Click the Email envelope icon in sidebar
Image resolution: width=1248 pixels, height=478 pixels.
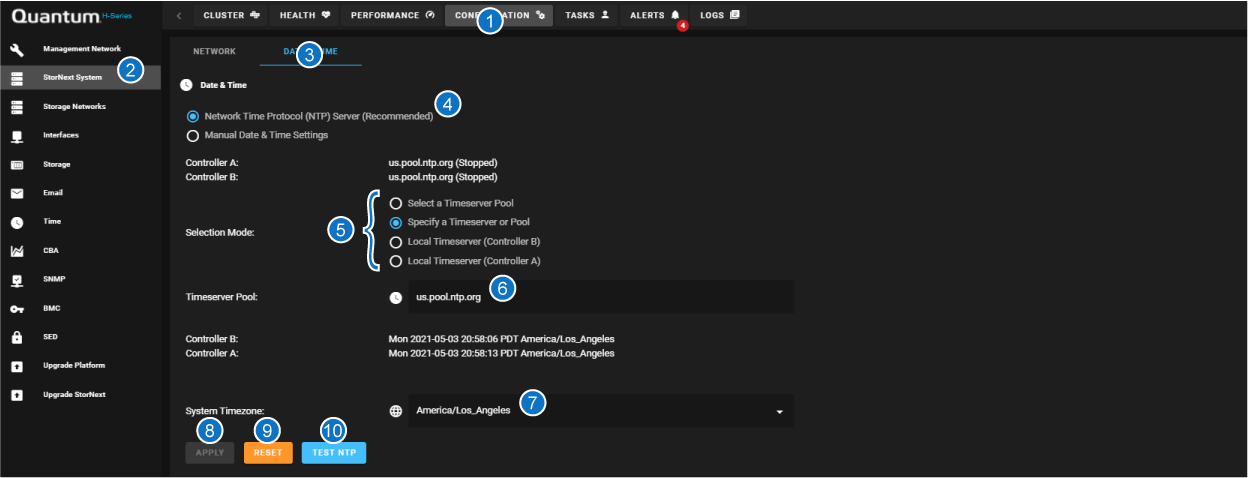[x=17, y=193]
